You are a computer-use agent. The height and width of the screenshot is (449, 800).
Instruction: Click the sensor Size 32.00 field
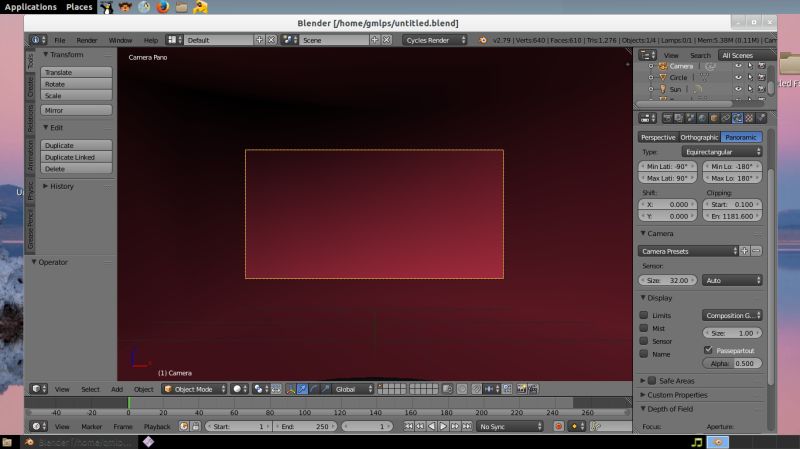tap(668, 280)
